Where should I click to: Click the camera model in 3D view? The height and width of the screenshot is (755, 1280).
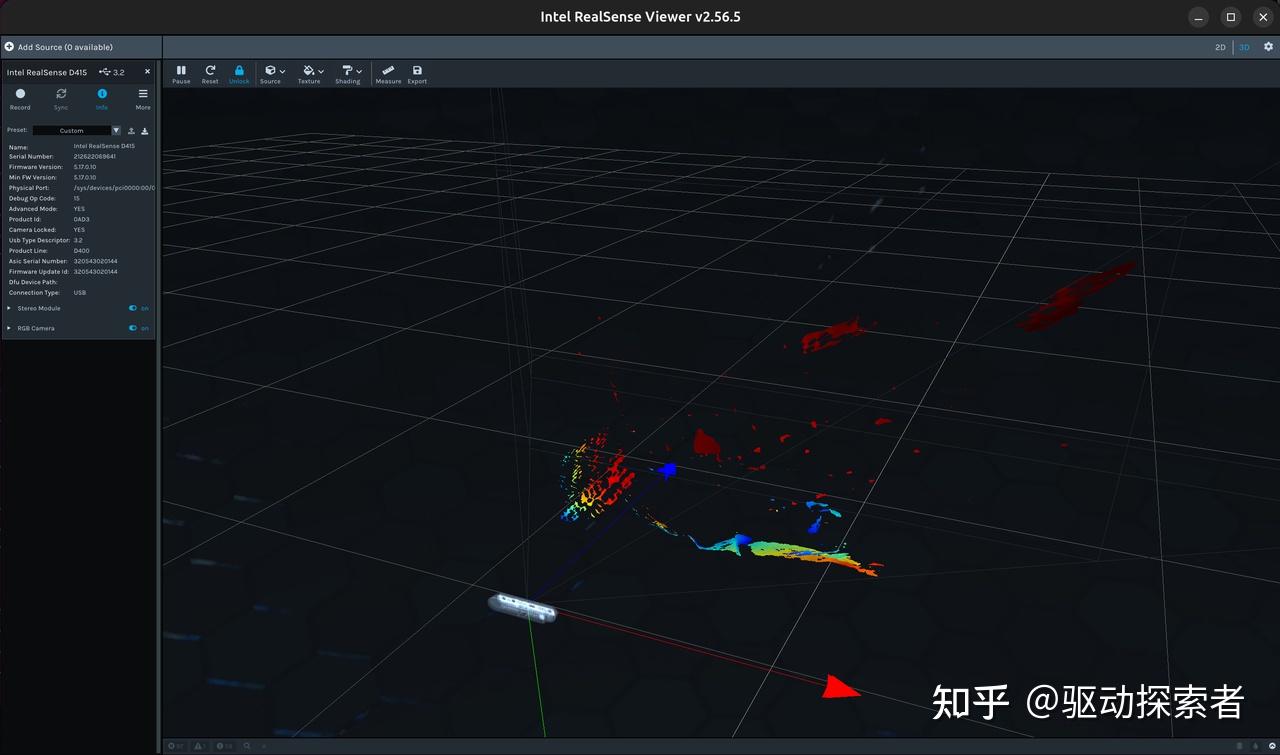click(522, 607)
